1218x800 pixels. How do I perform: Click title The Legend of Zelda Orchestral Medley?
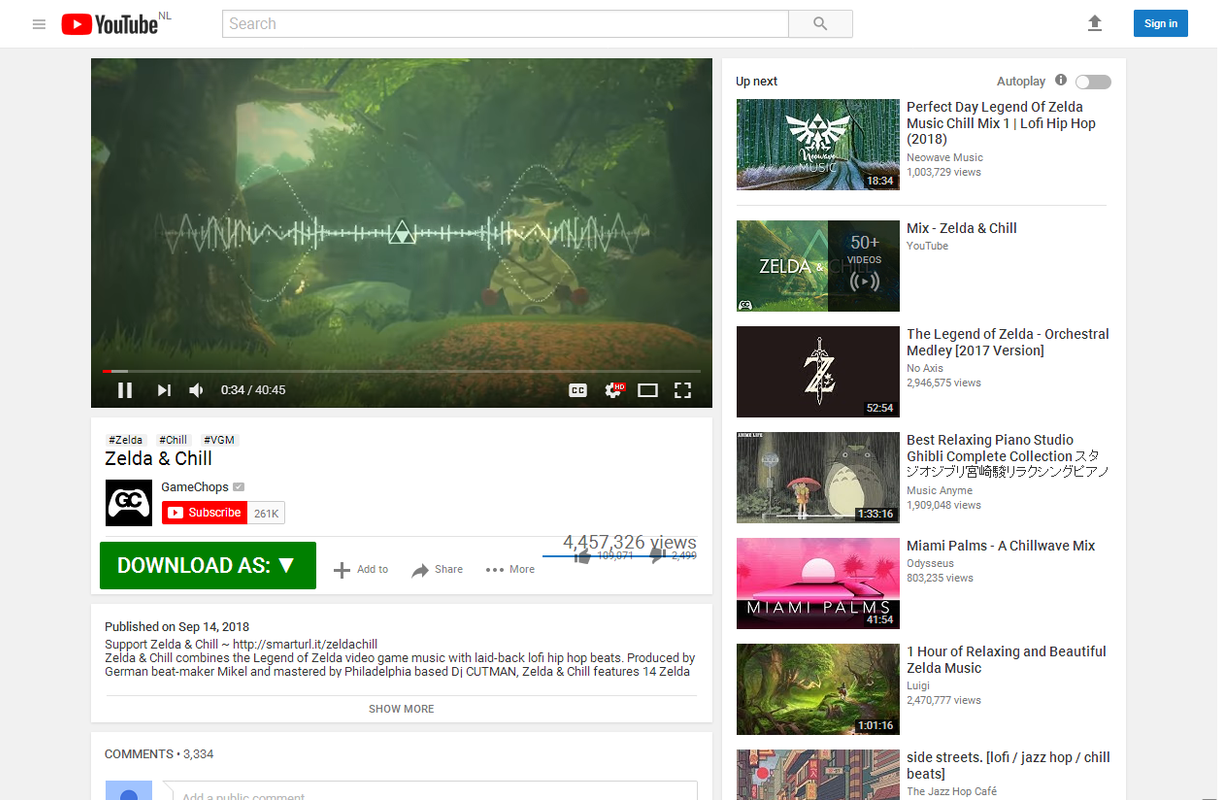click(x=1008, y=342)
